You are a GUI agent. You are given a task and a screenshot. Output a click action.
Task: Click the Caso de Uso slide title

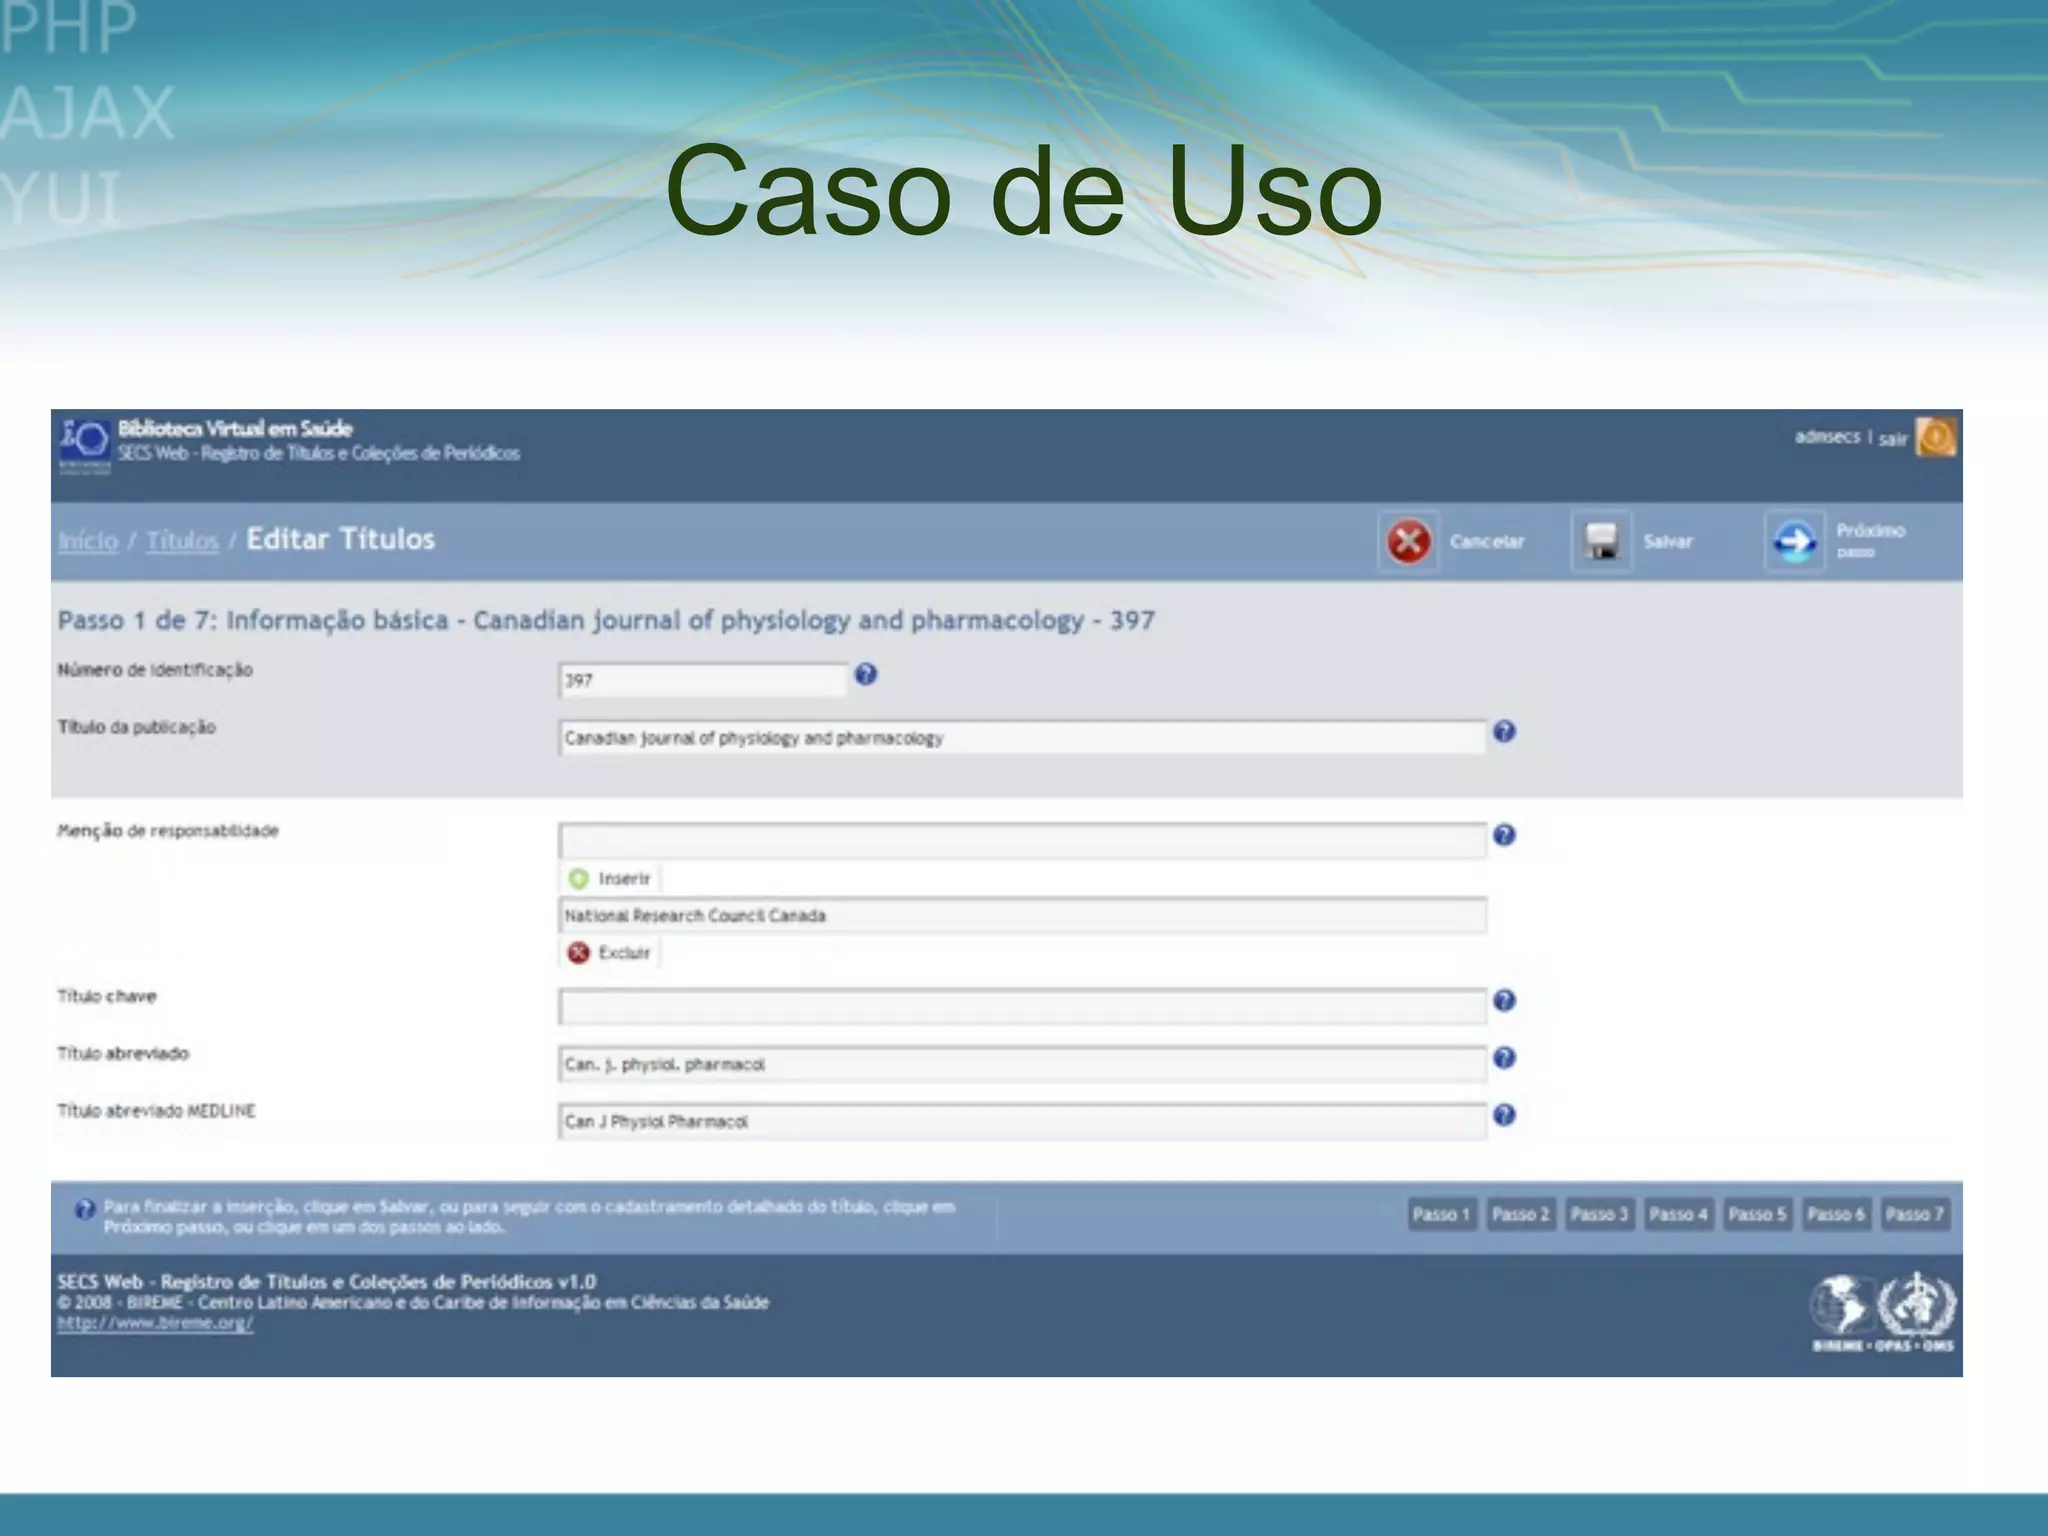coord(1023,191)
